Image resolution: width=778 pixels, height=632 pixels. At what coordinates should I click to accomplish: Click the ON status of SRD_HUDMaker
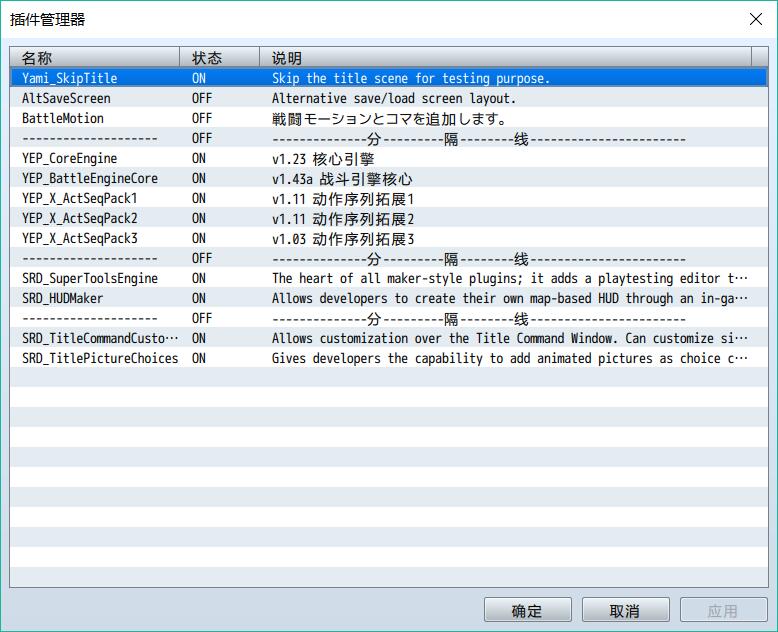coord(199,298)
